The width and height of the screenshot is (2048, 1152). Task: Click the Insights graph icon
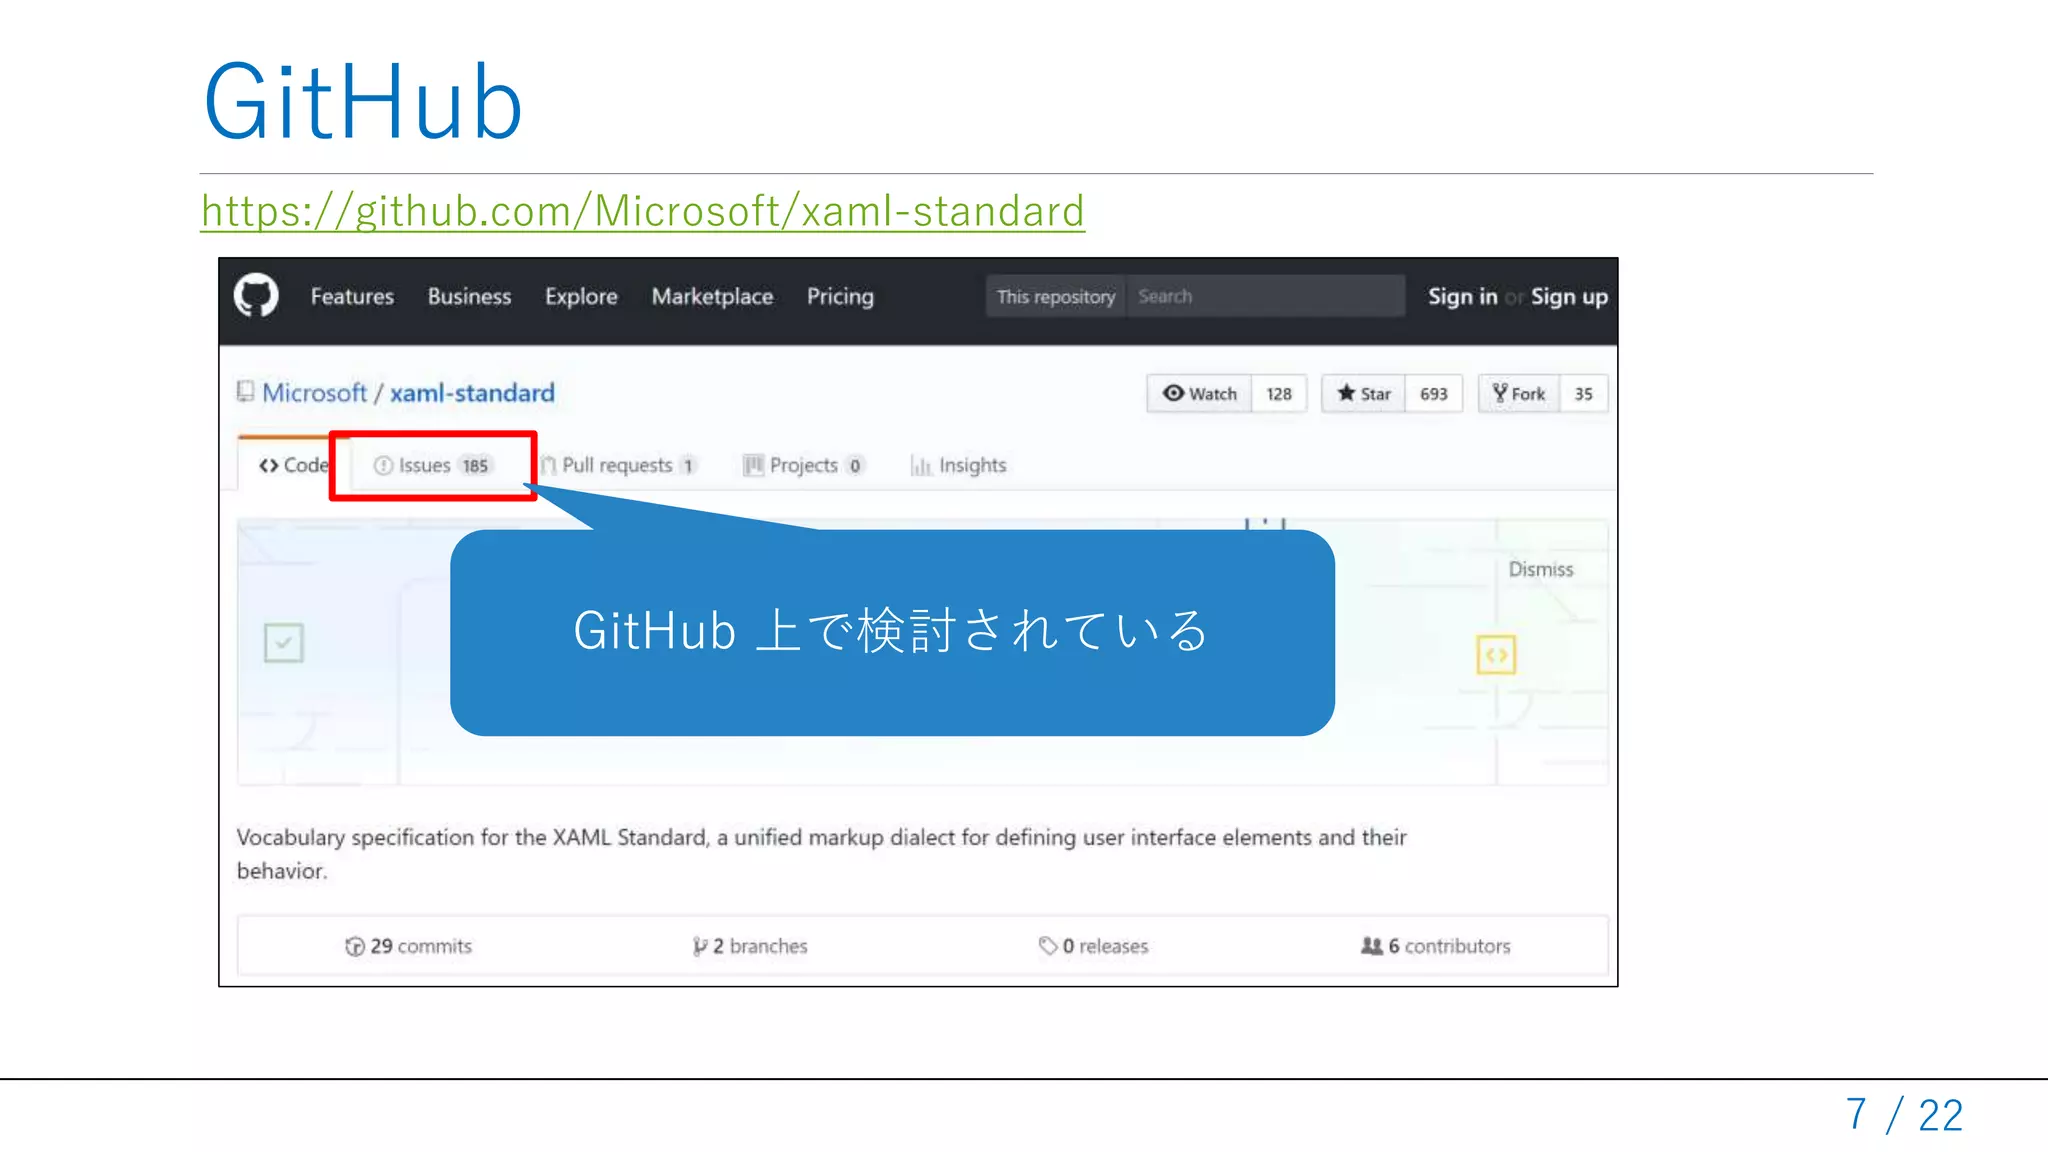(x=920, y=465)
